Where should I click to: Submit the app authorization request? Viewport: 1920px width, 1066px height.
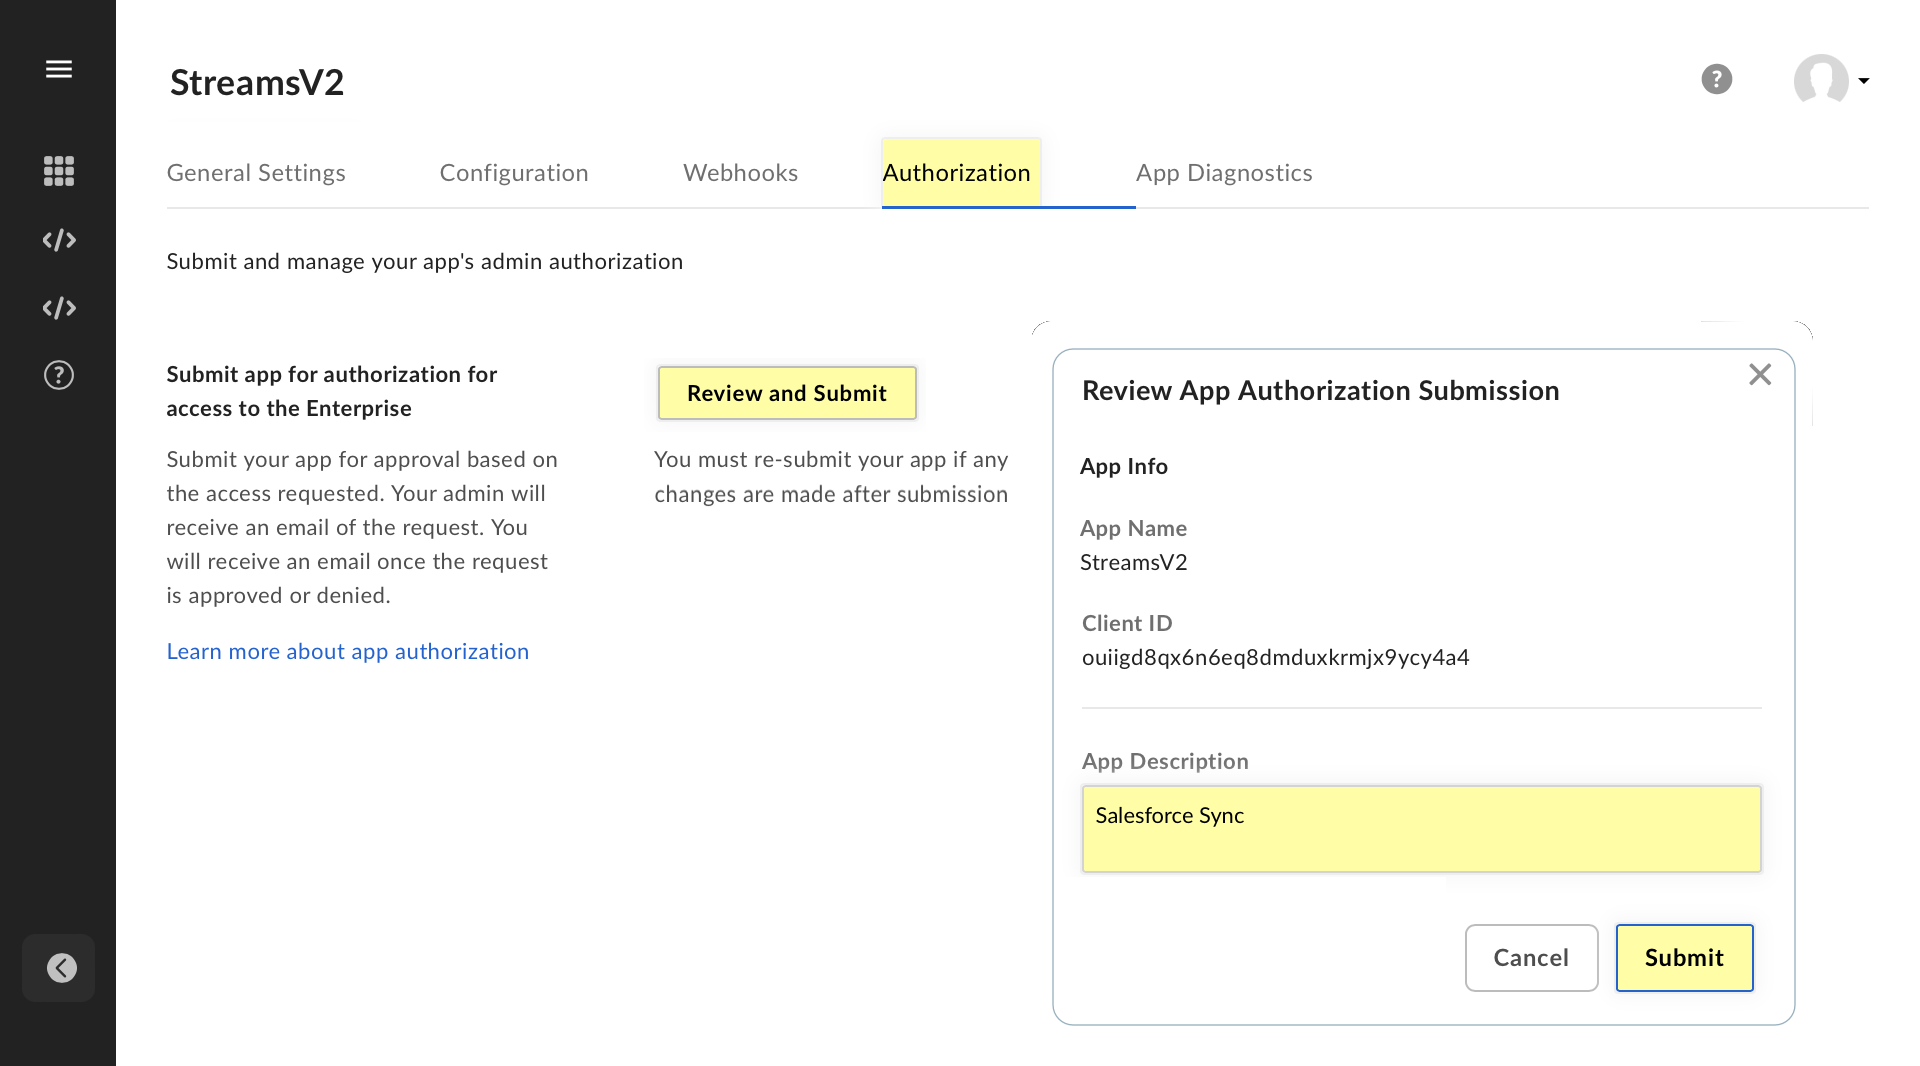click(x=1685, y=958)
